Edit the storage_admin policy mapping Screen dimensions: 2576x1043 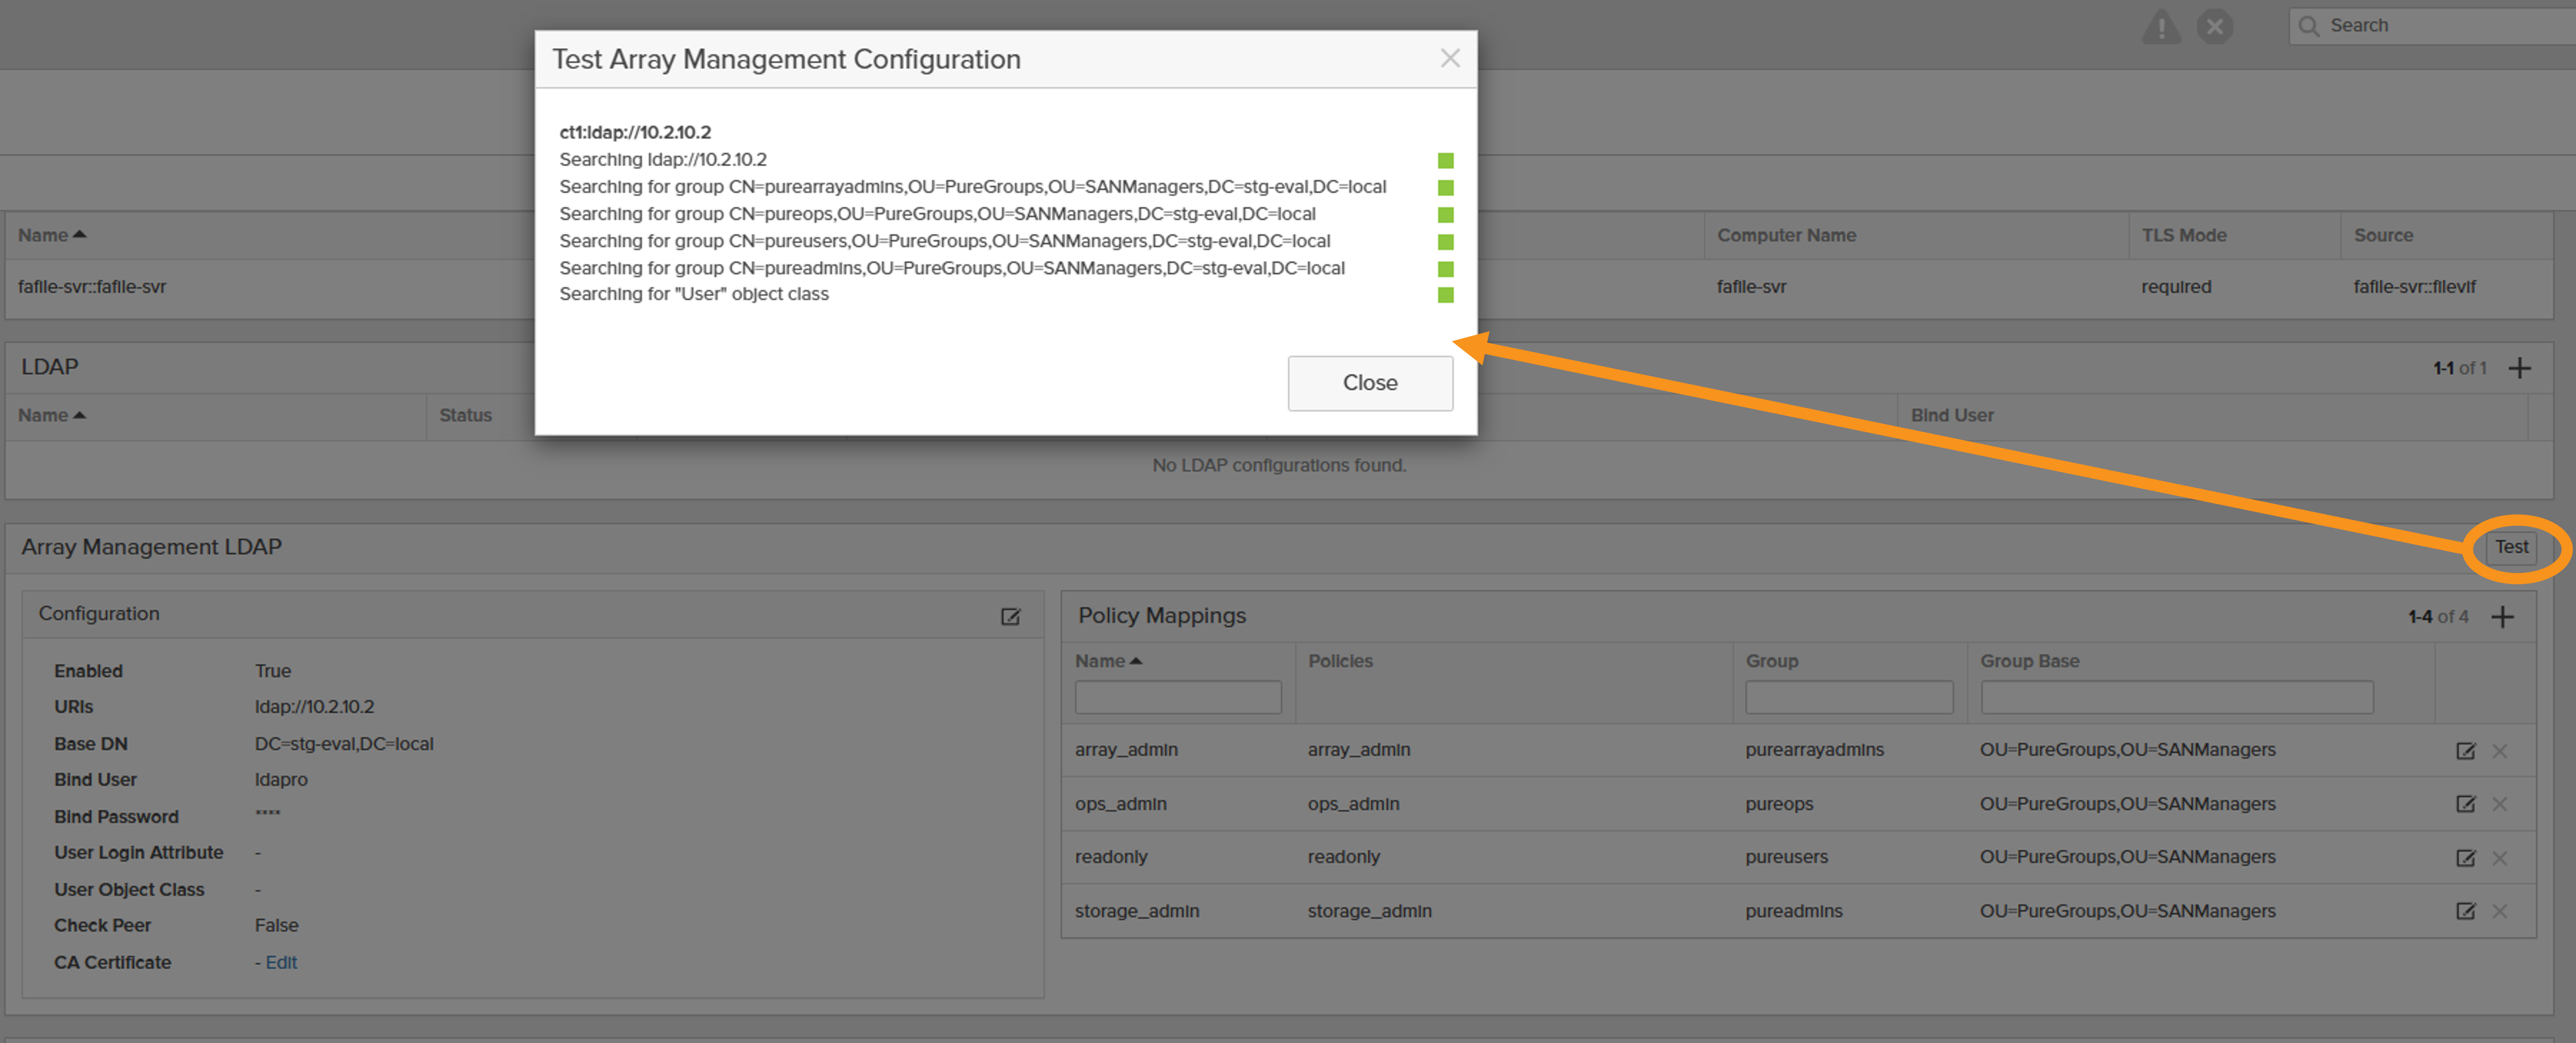point(2465,911)
